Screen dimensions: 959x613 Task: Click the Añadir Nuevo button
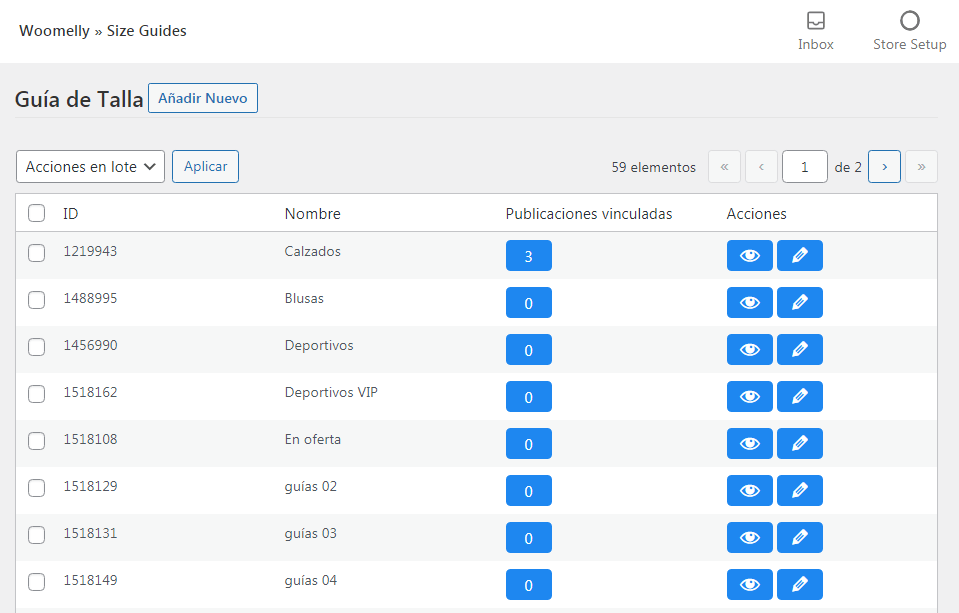(x=203, y=98)
